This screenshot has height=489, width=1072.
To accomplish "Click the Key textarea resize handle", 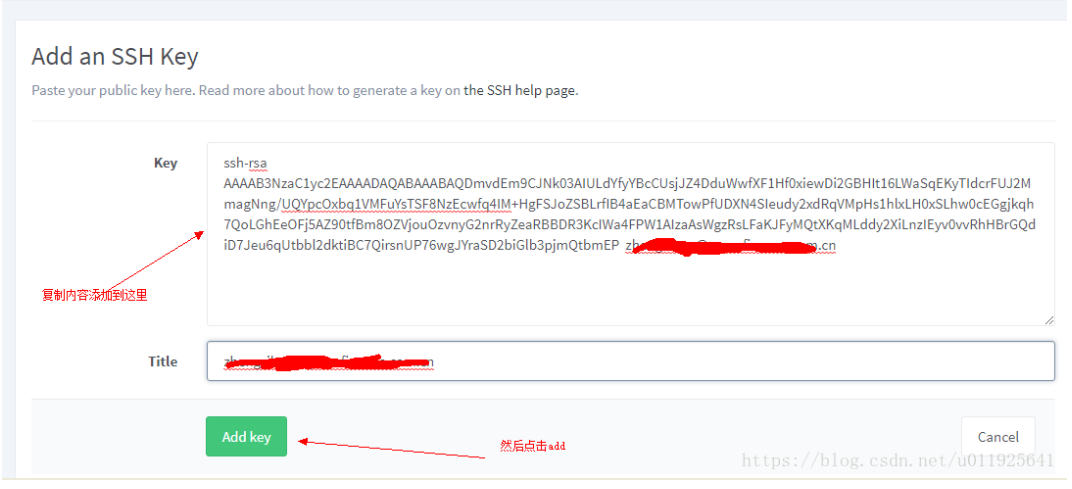I will click(1048, 319).
